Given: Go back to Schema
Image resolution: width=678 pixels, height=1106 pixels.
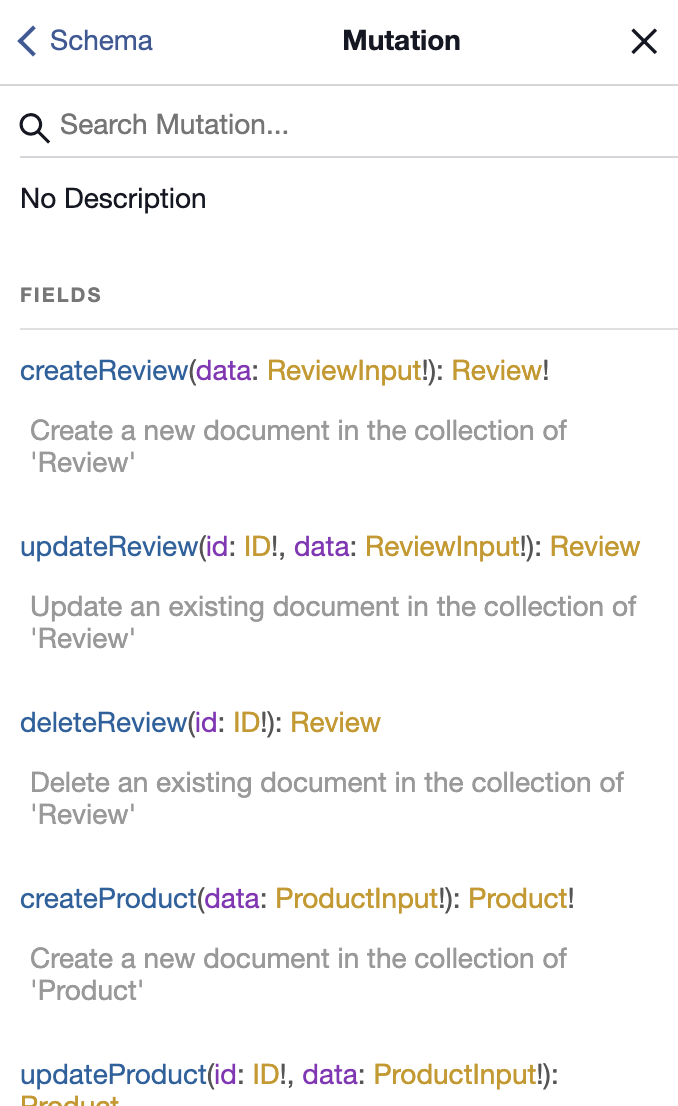Looking at the screenshot, I should tap(85, 41).
